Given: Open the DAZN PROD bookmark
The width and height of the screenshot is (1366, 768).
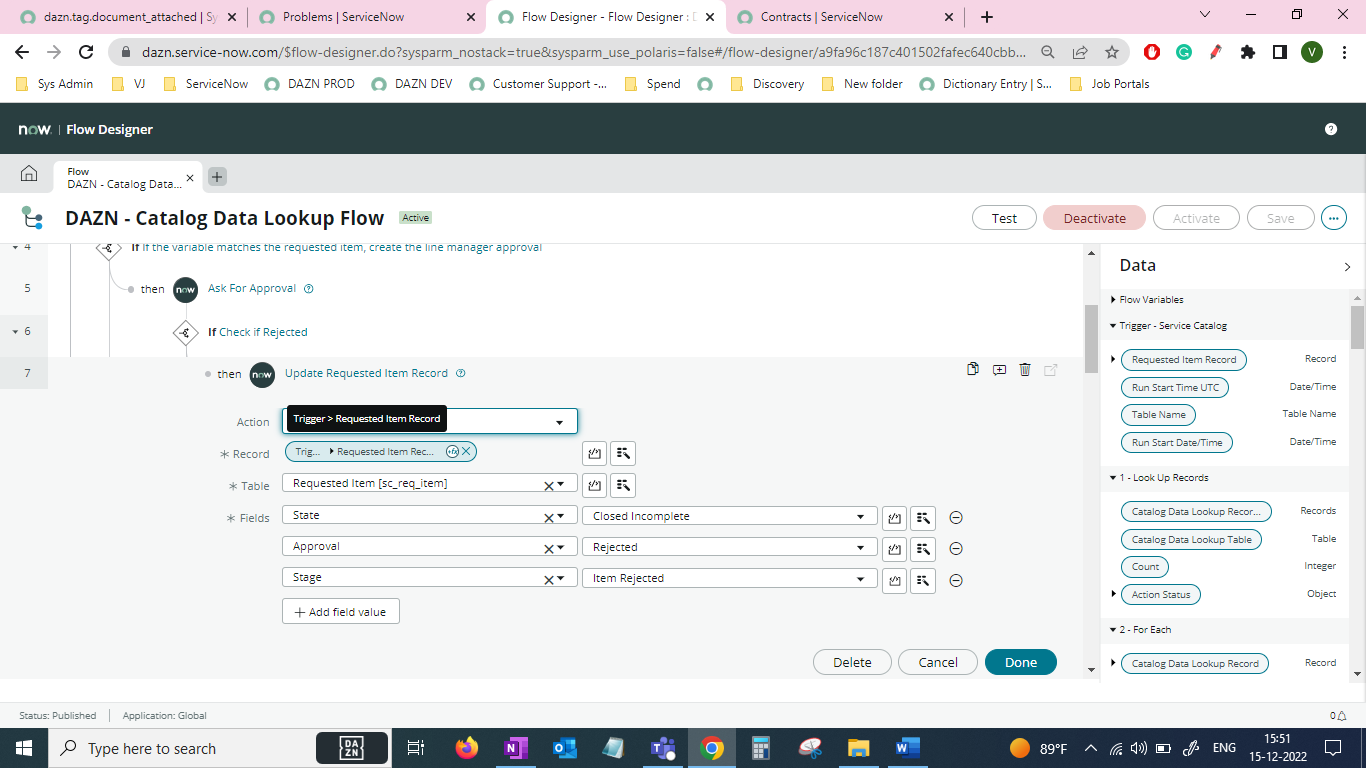Looking at the screenshot, I should (x=310, y=84).
